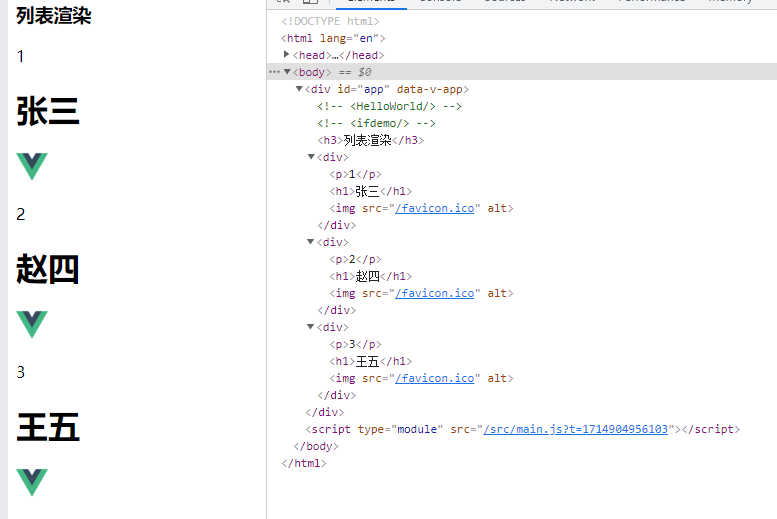This screenshot has width=777, height=519.
Task: Select the ifdemo comment node
Action: (377, 123)
